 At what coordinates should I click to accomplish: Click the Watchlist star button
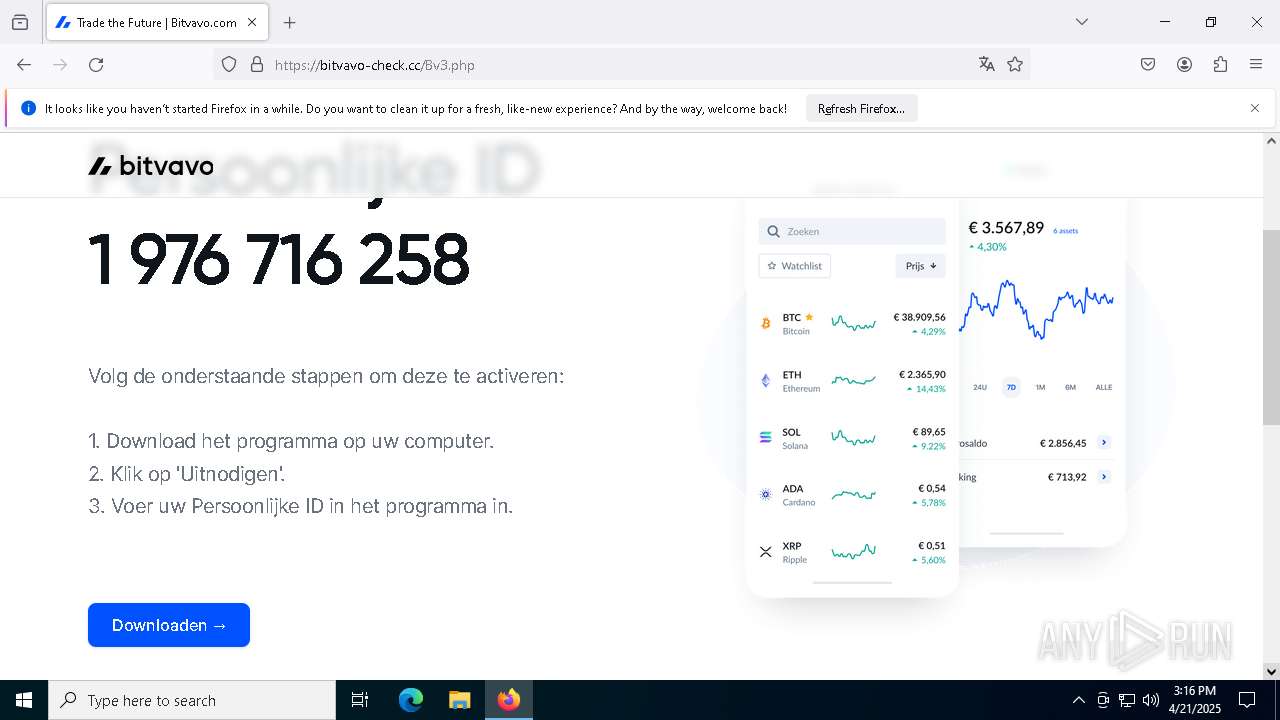coord(795,266)
